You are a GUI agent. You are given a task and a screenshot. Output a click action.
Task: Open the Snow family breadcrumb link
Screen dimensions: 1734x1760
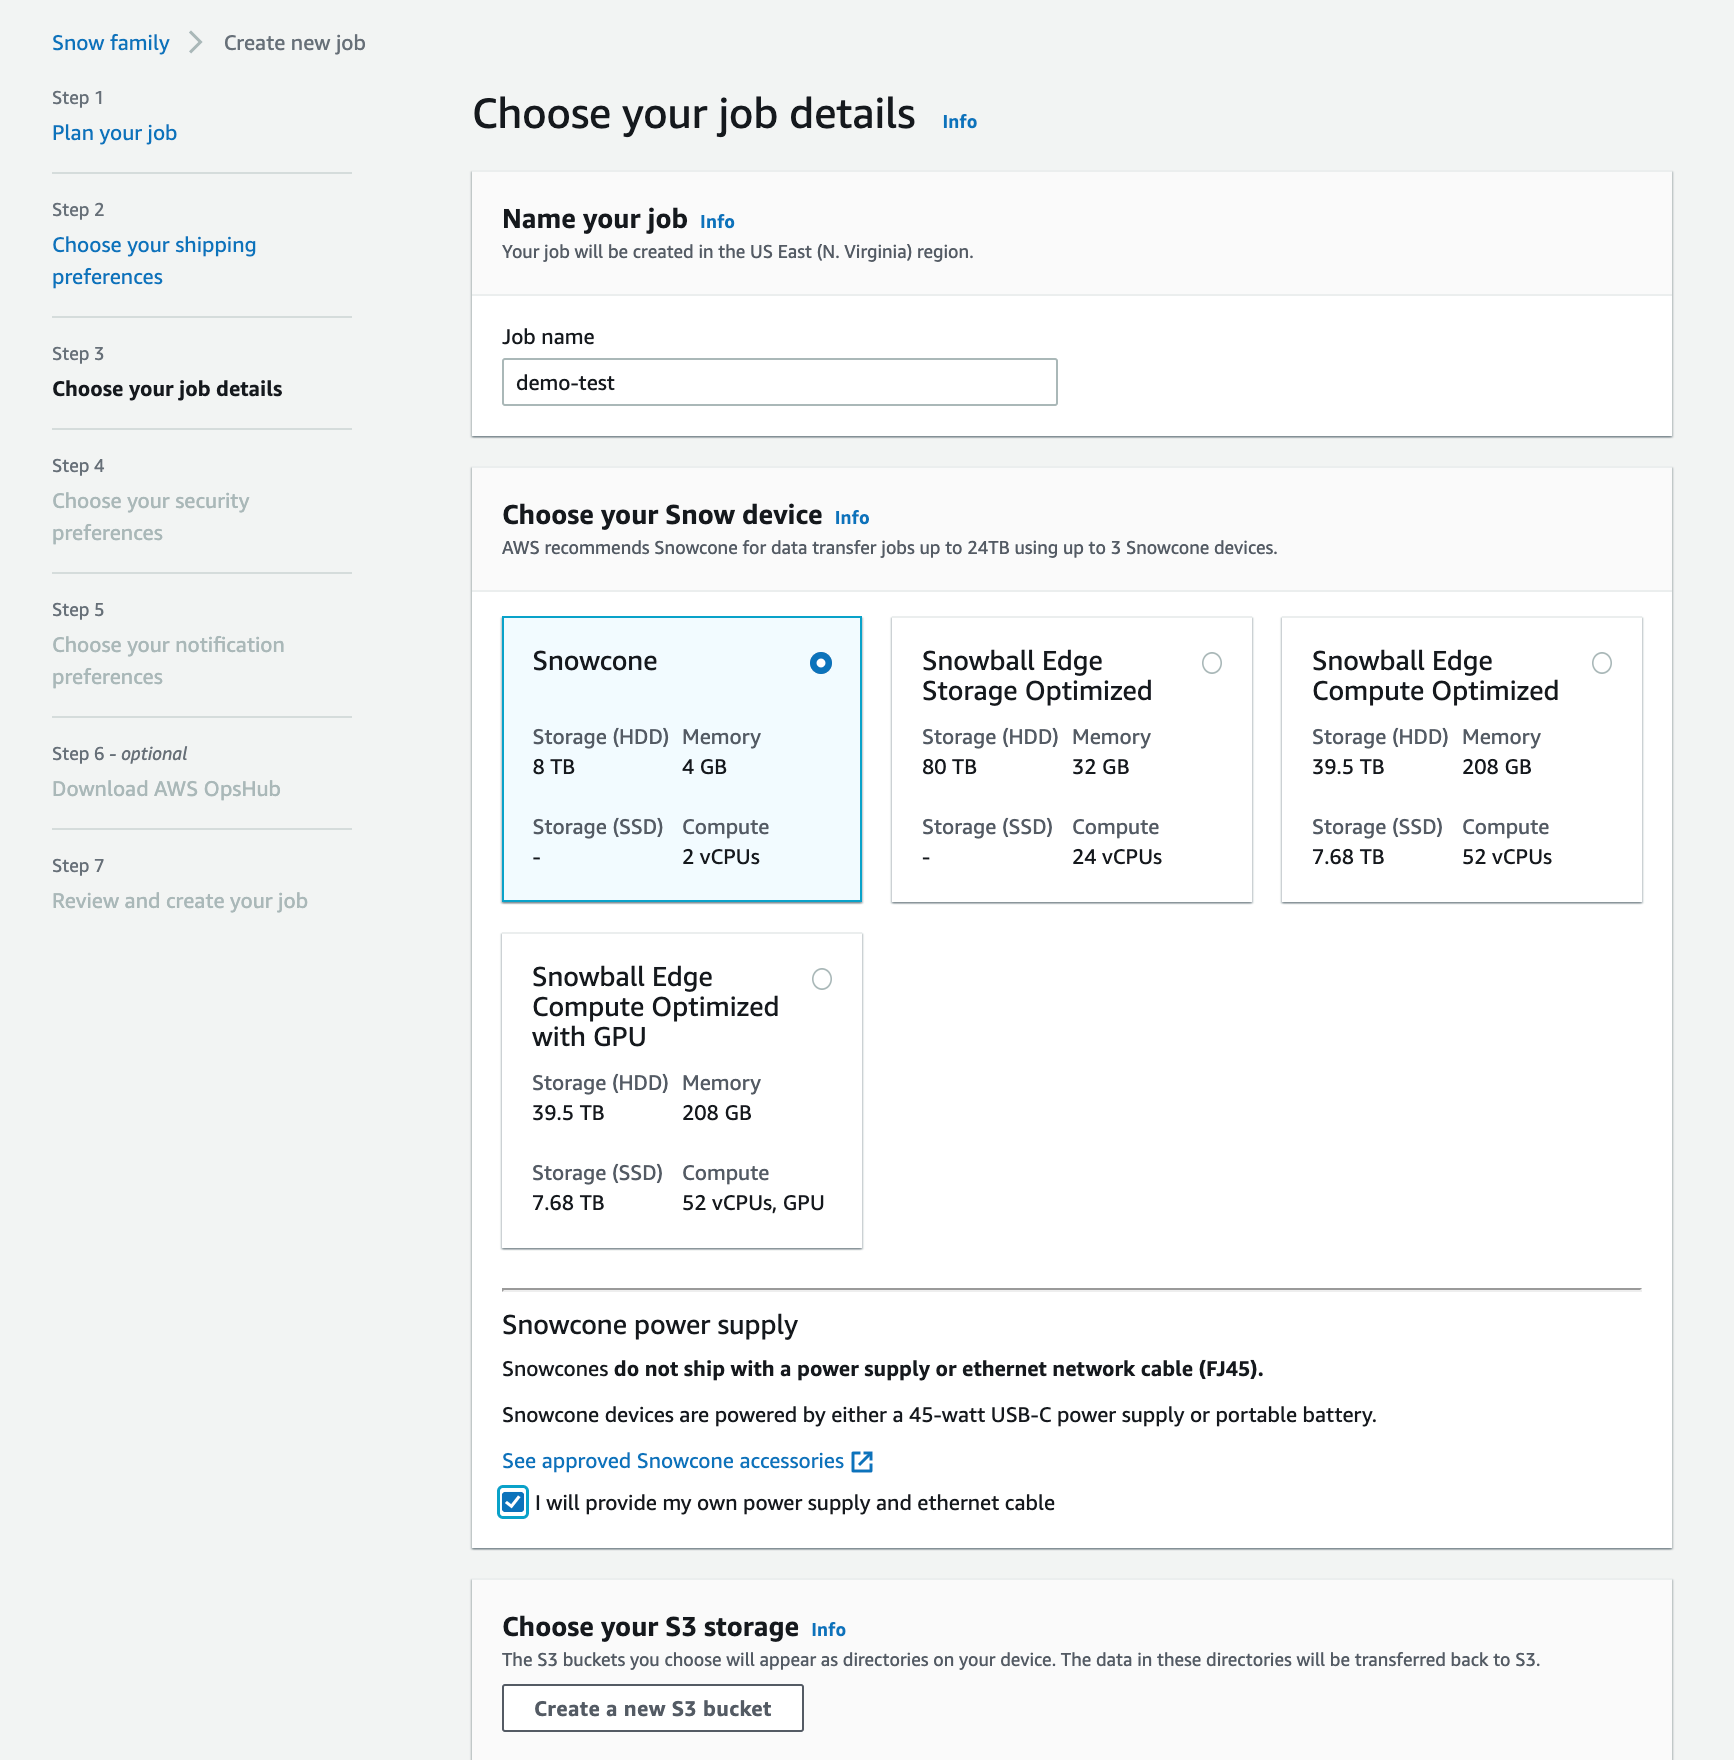click(x=111, y=43)
